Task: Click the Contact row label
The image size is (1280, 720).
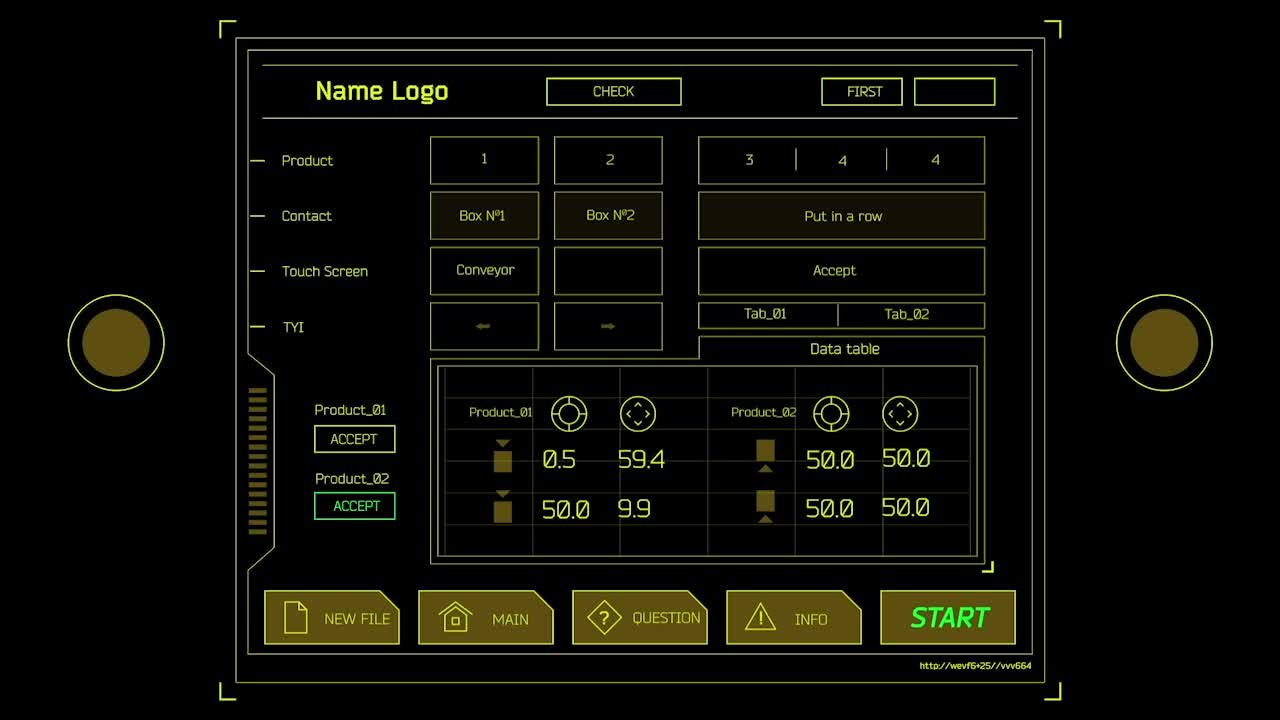Action: coord(306,216)
